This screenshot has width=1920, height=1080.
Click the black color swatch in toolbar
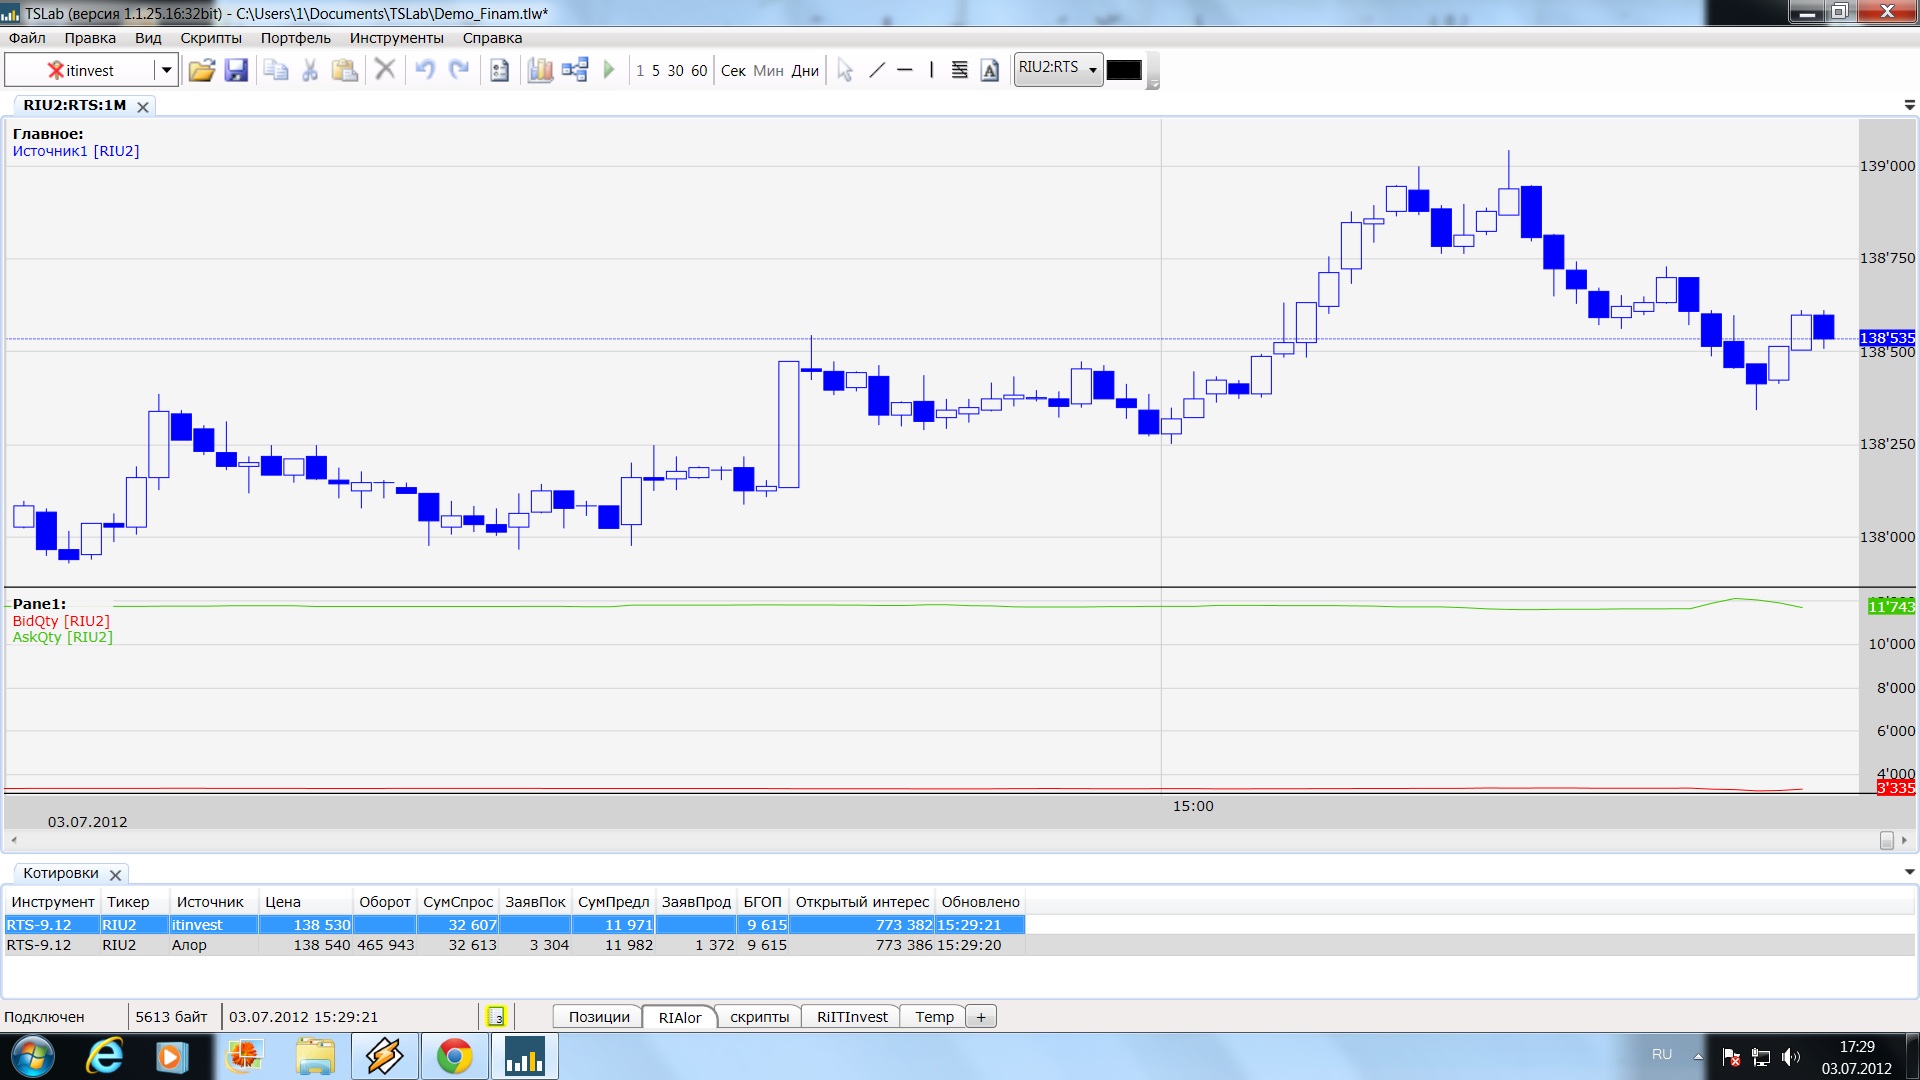coord(1124,70)
